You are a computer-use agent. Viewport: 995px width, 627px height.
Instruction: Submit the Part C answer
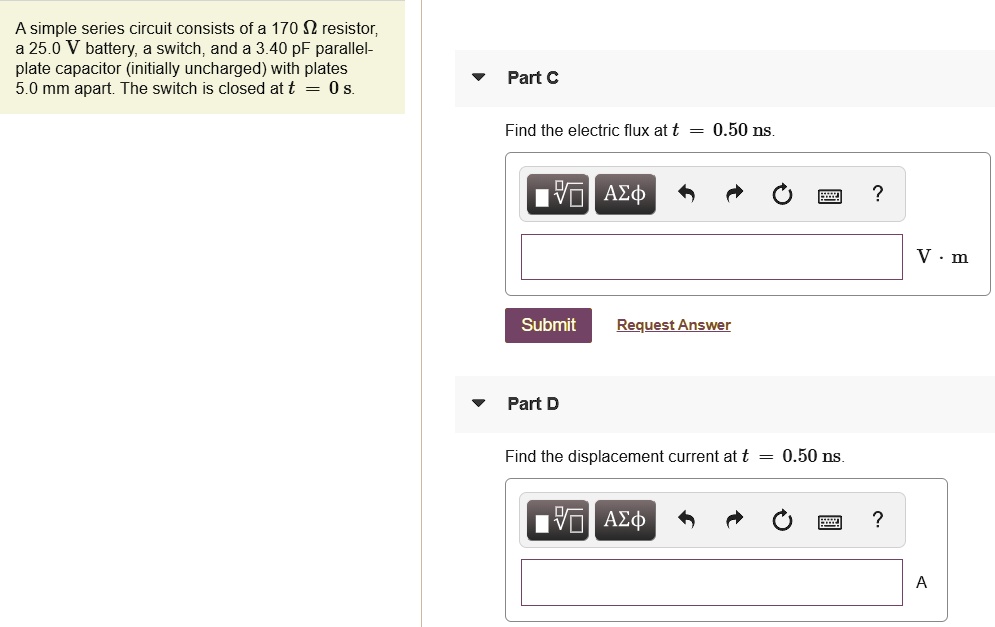[548, 325]
